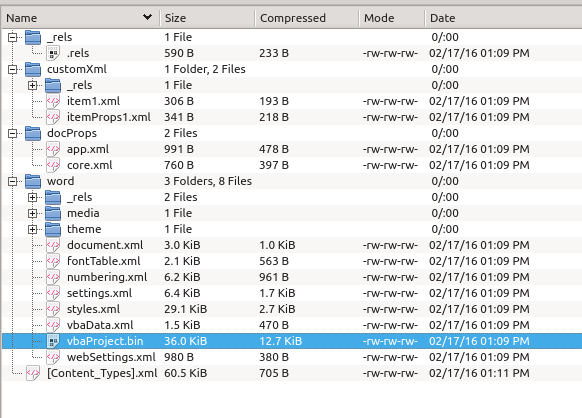The height and width of the screenshot is (418, 582).
Task: Collapse the top-level _rels folder
Action: [x=13, y=37]
